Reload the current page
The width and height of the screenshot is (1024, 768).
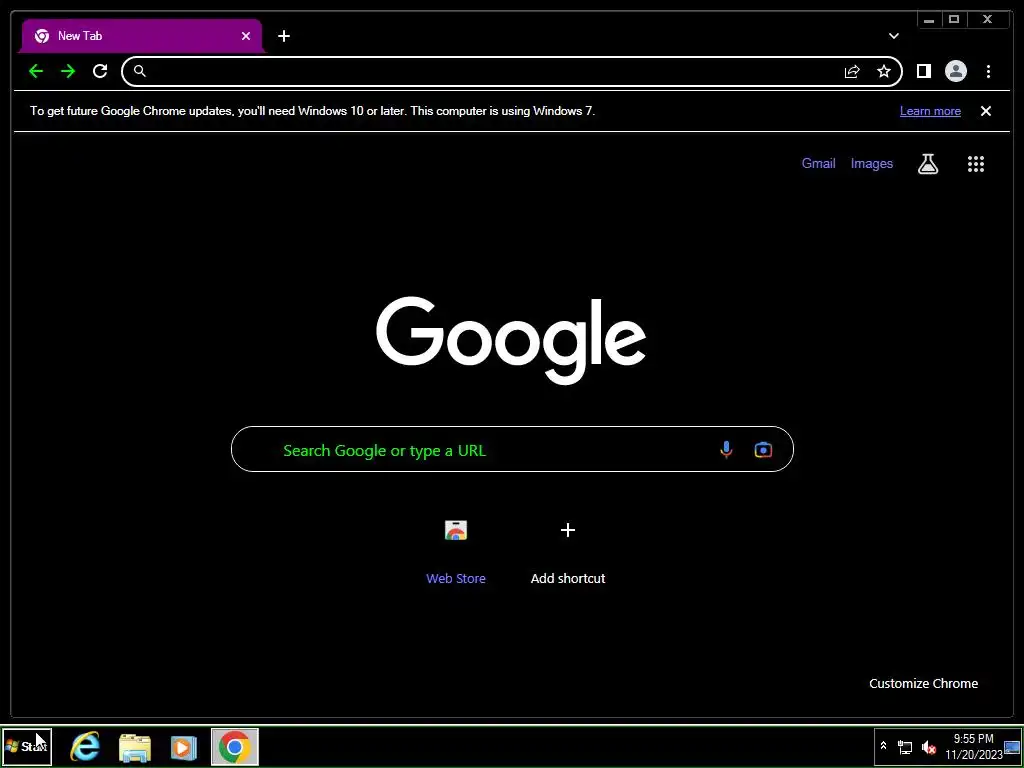[100, 71]
